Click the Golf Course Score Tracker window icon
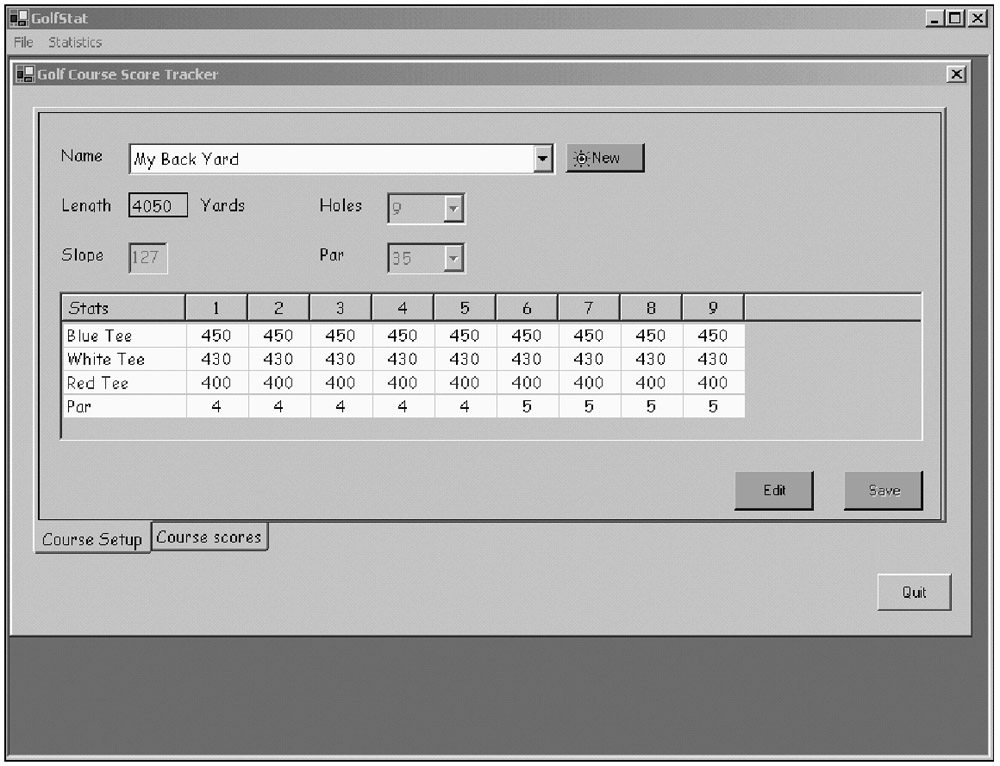Viewport: 1000px width, 766px height. (x=24, y=75)
